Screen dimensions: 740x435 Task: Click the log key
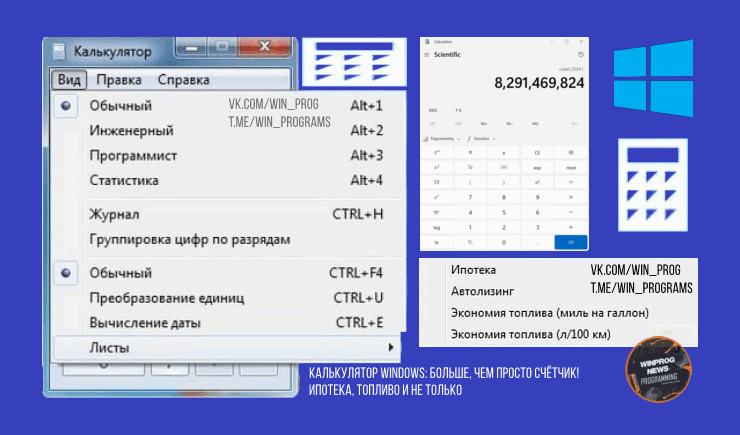(437, 227)
